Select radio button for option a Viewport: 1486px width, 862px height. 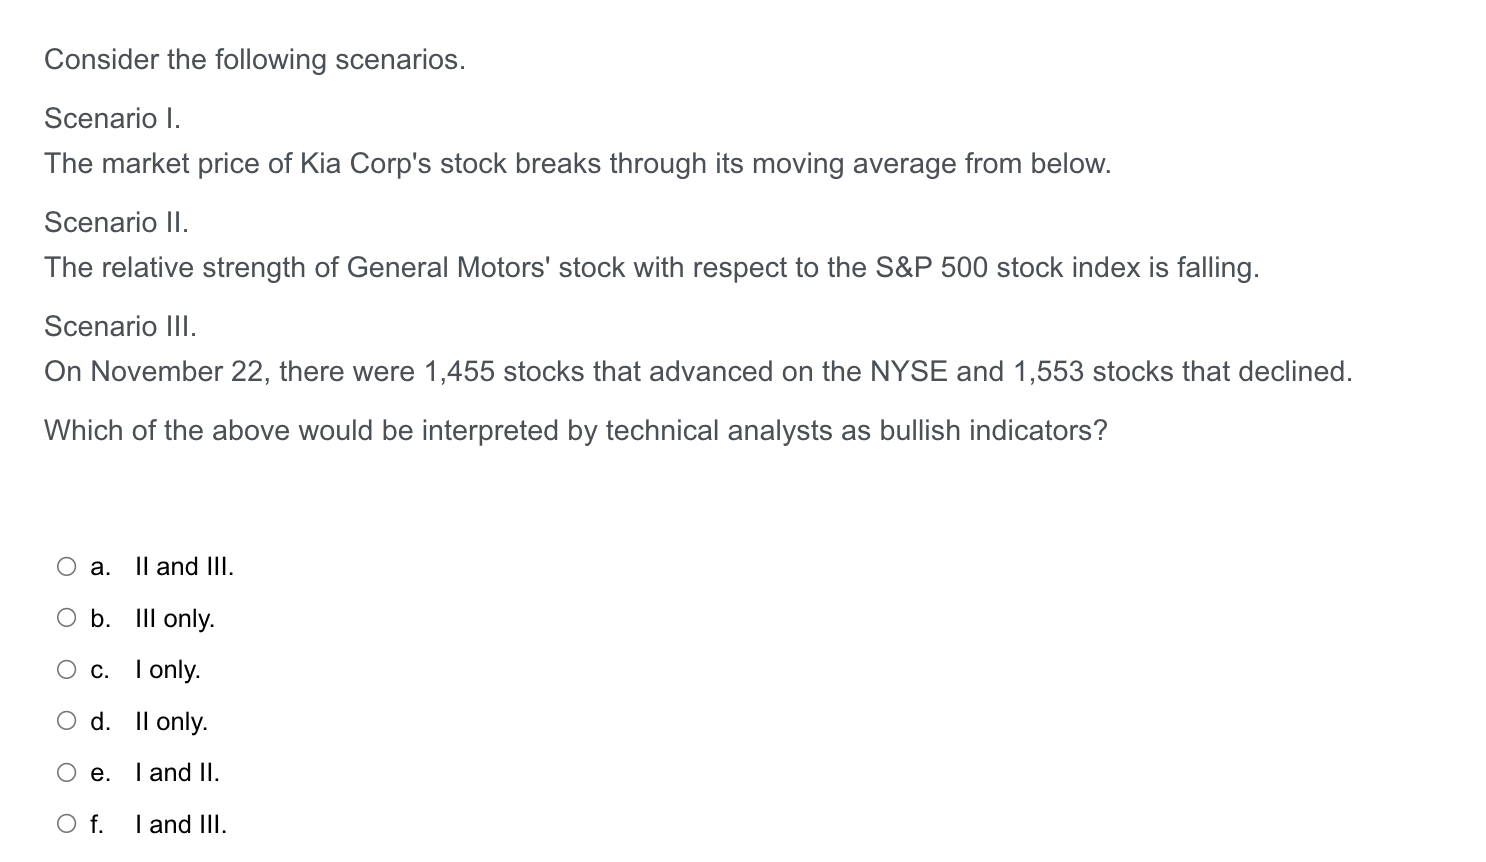click(x=66, y=567)
